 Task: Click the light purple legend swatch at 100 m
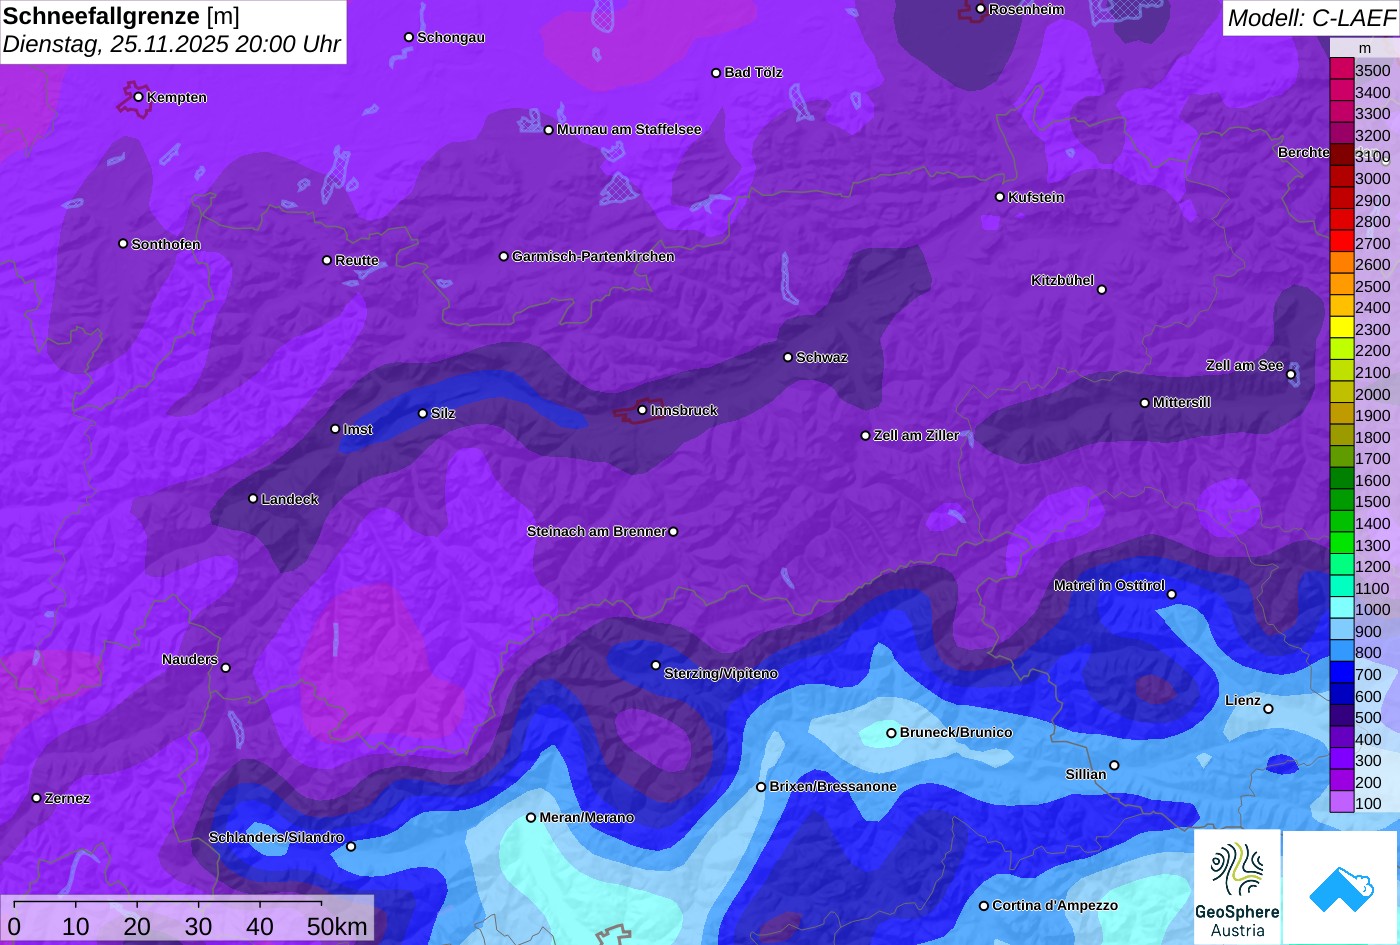tap(1341, 803)
